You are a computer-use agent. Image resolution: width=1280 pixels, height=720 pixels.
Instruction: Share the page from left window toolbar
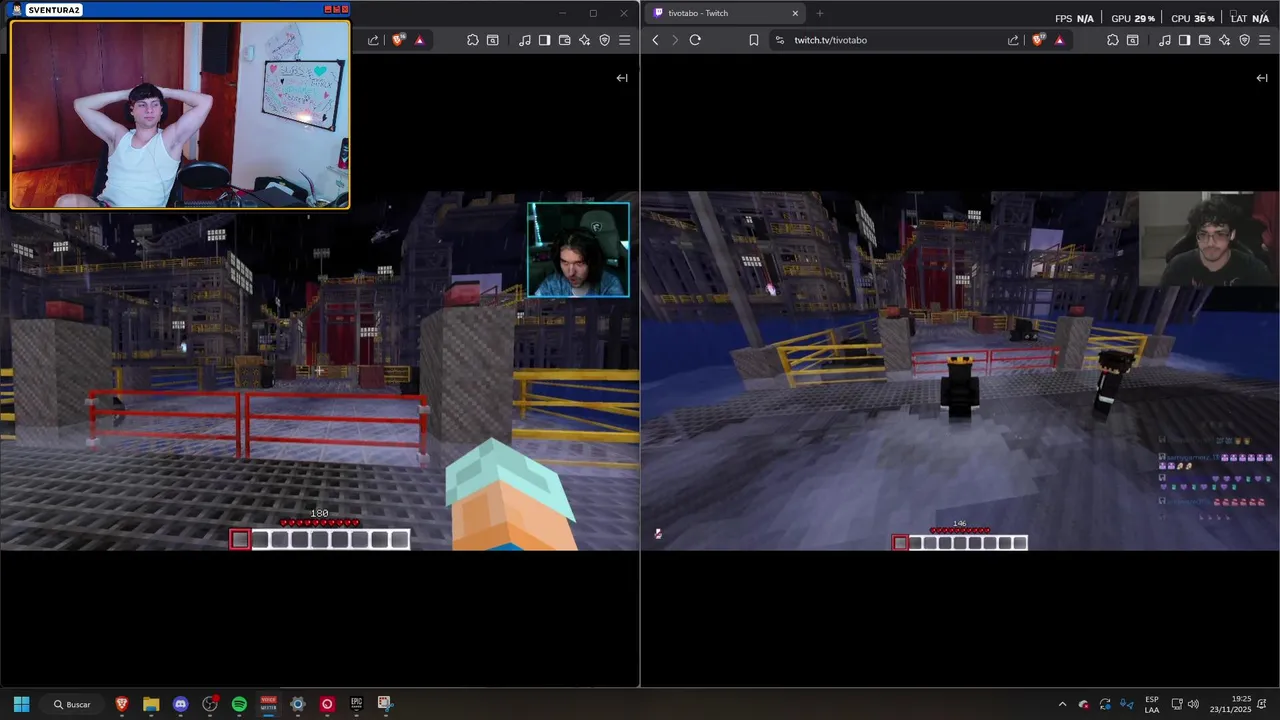coord(373,40)
